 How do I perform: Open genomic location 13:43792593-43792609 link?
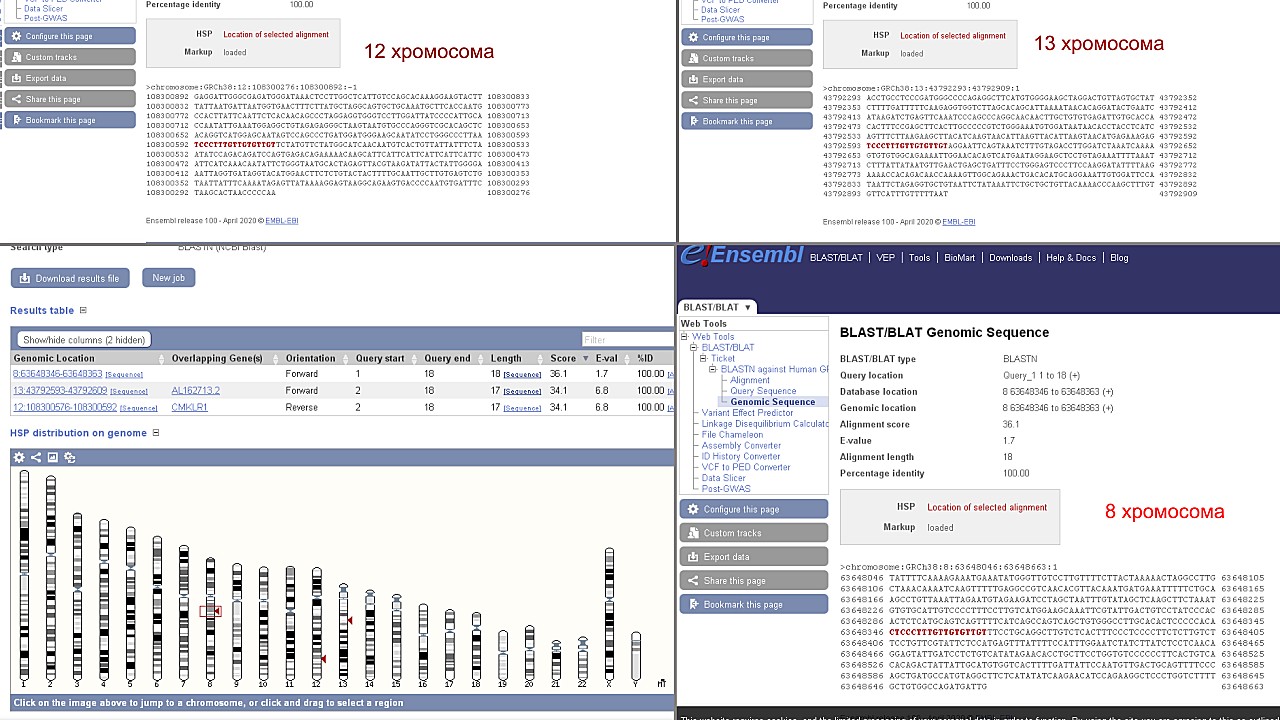pyautogui.click(x=60, y=391)
